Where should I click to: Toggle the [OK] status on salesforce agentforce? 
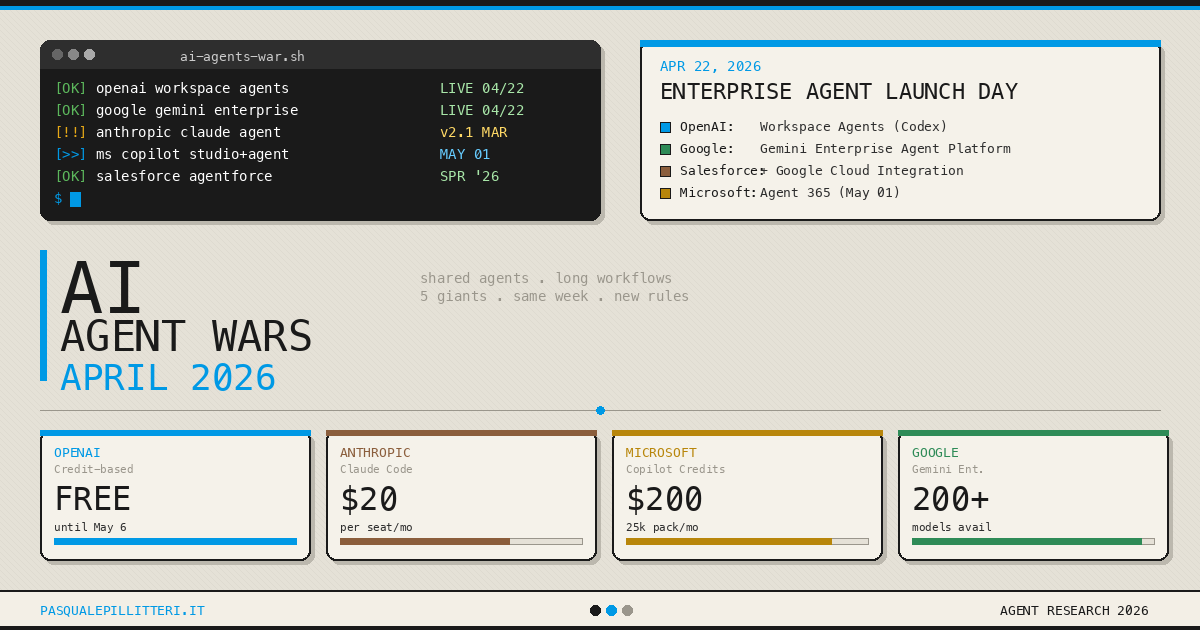pos(70,176)
